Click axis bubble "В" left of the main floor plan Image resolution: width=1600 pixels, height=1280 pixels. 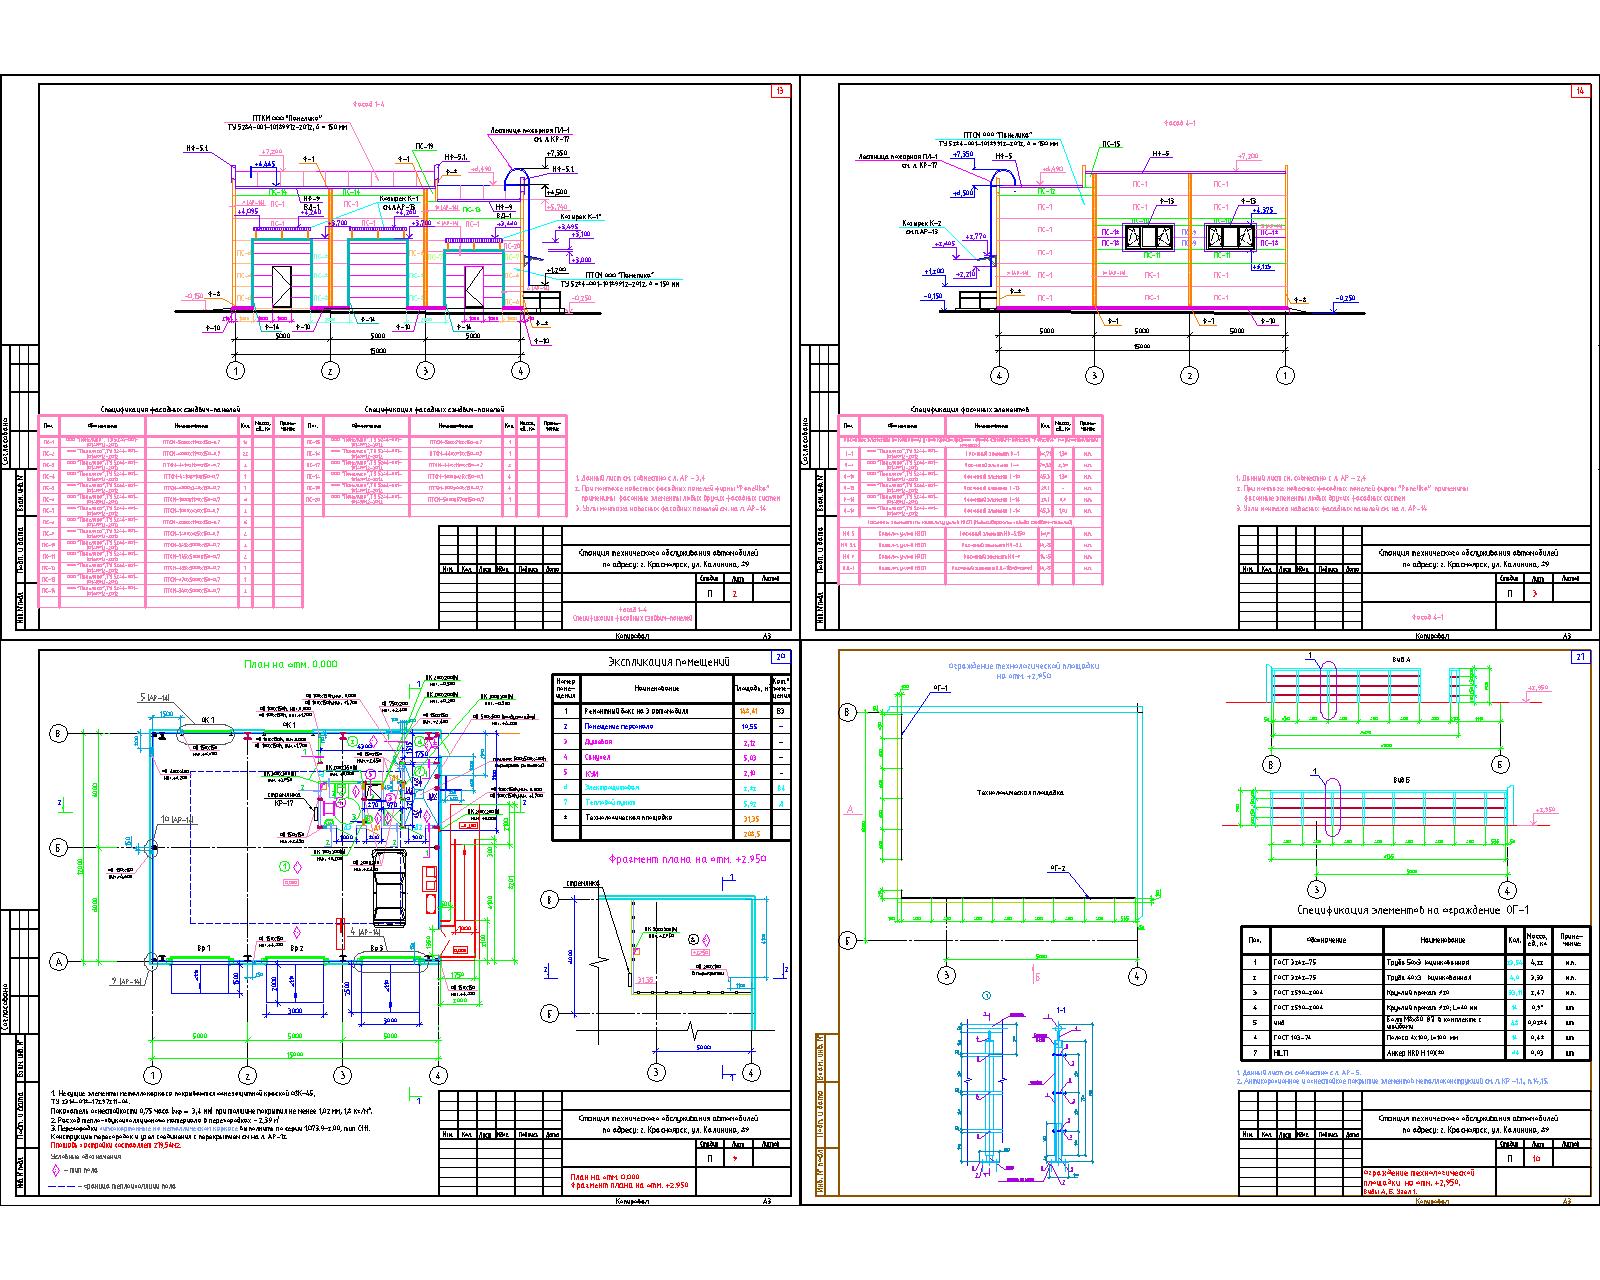58,734
